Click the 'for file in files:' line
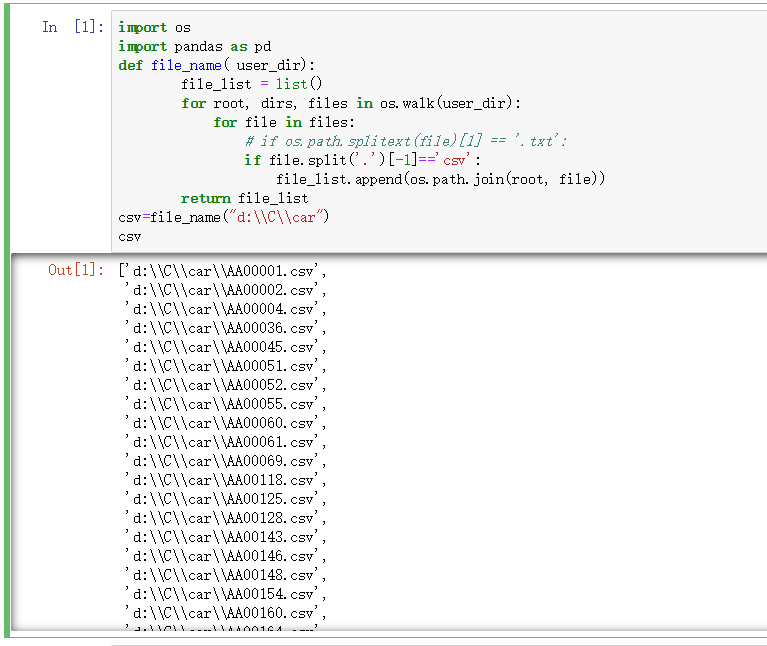This screenshot has height=646, width=767. [x=284, y=122]
